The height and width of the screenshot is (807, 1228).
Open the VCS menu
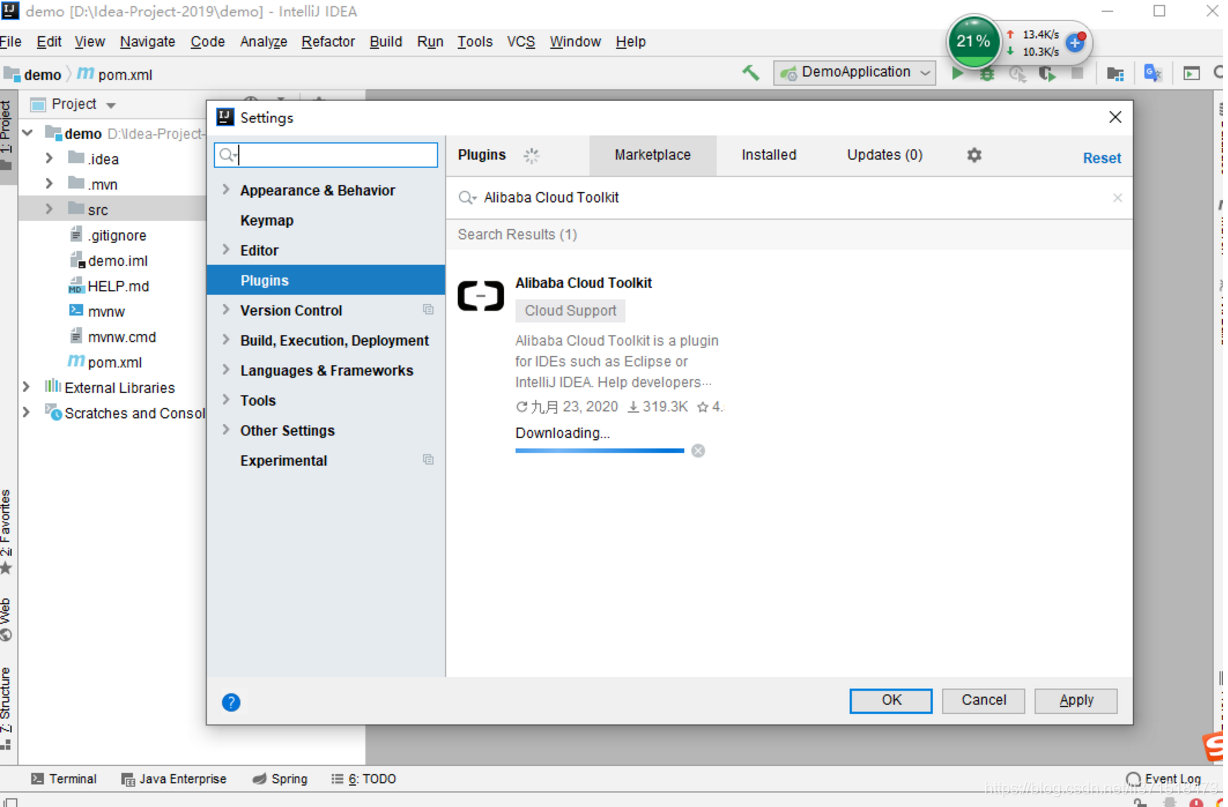click(x=521, y=42)
